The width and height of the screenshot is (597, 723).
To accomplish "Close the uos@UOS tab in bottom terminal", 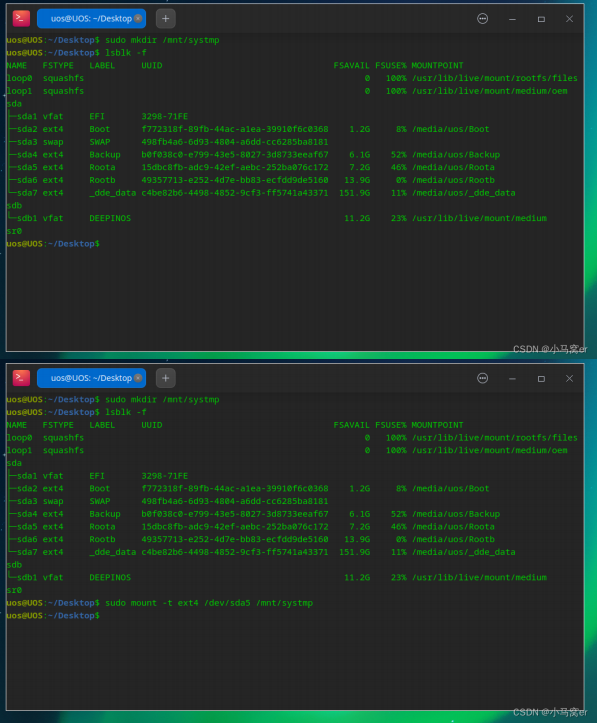I will [x=138, y=378].
